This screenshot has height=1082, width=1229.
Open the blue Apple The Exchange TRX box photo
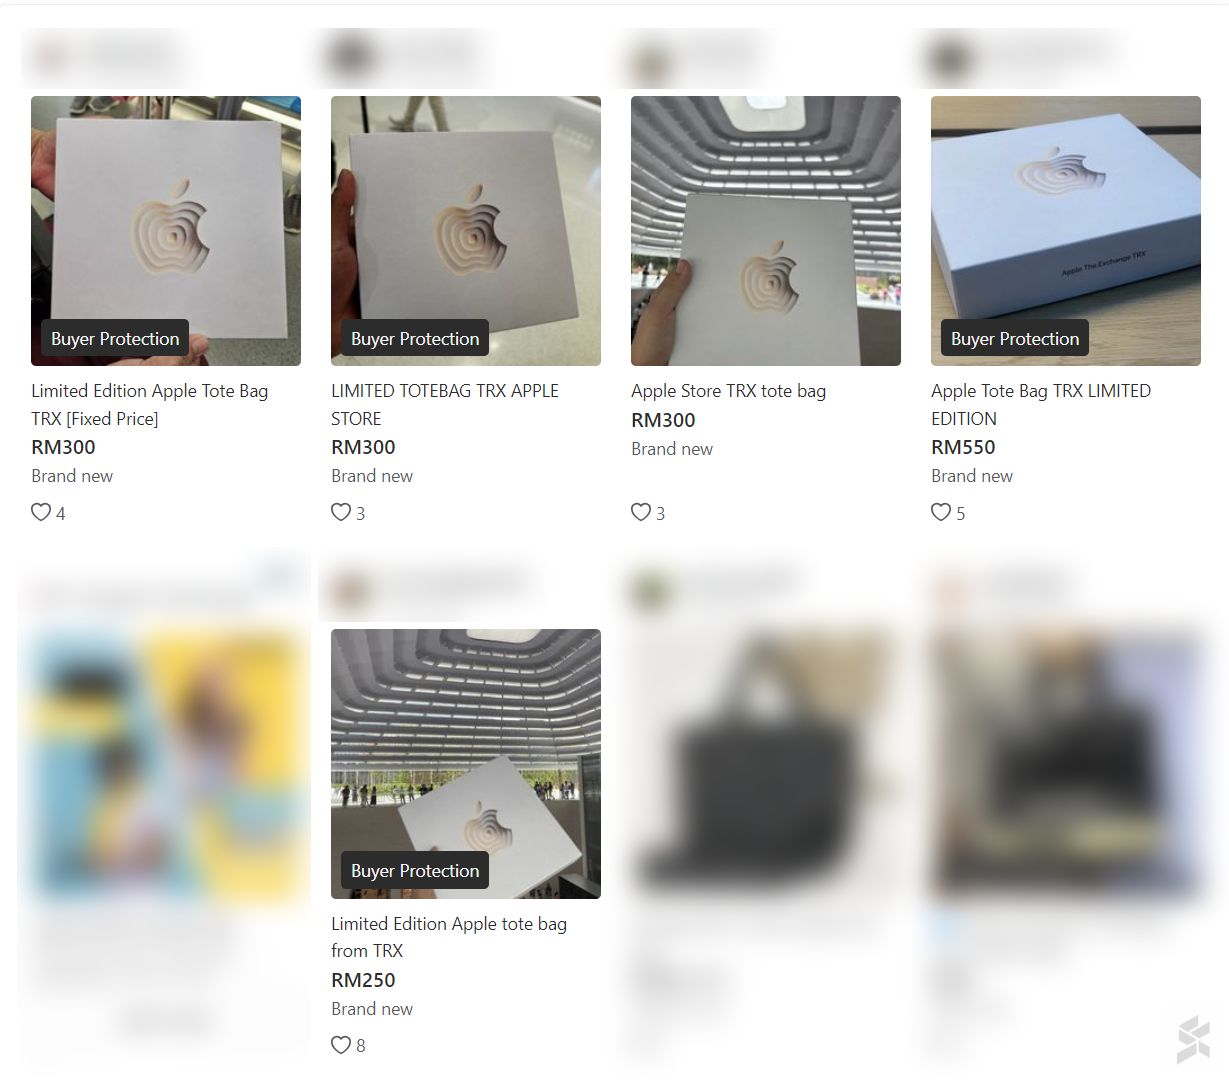point(1066,231)
